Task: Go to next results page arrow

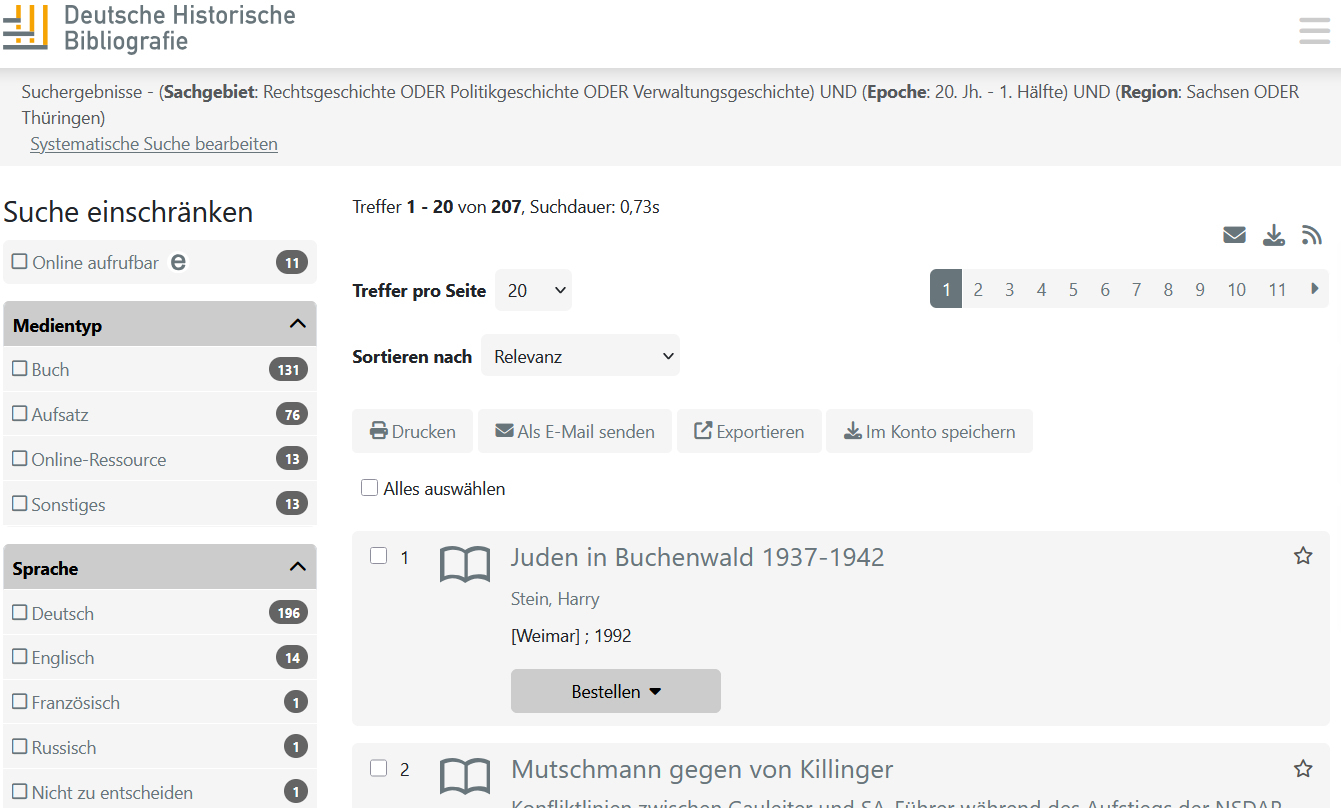Action: click(x=1315, y=289)
